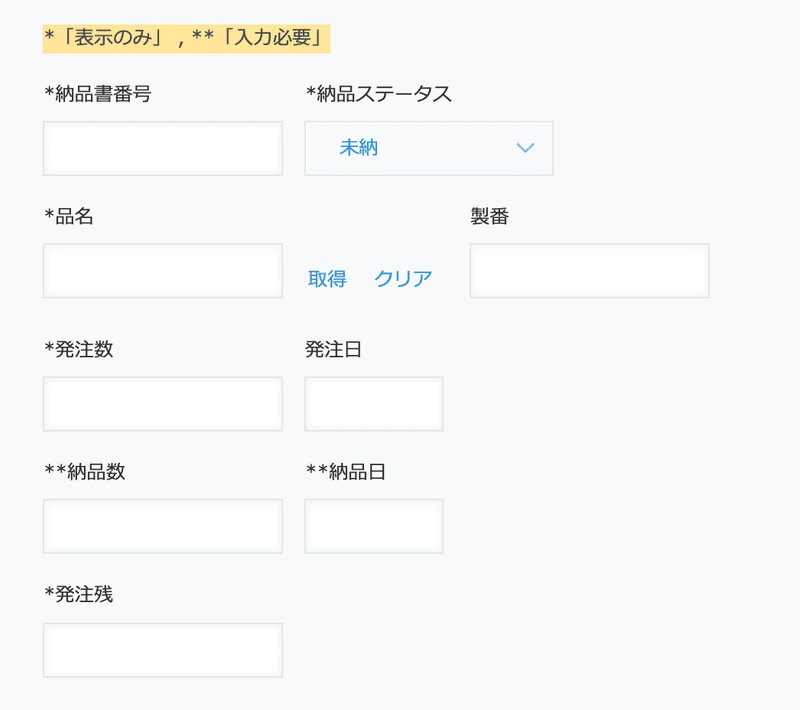The height and width of the screenshot is (710, 800).
Task: Click the 納品数 required input box
Action: coord(162,526)
